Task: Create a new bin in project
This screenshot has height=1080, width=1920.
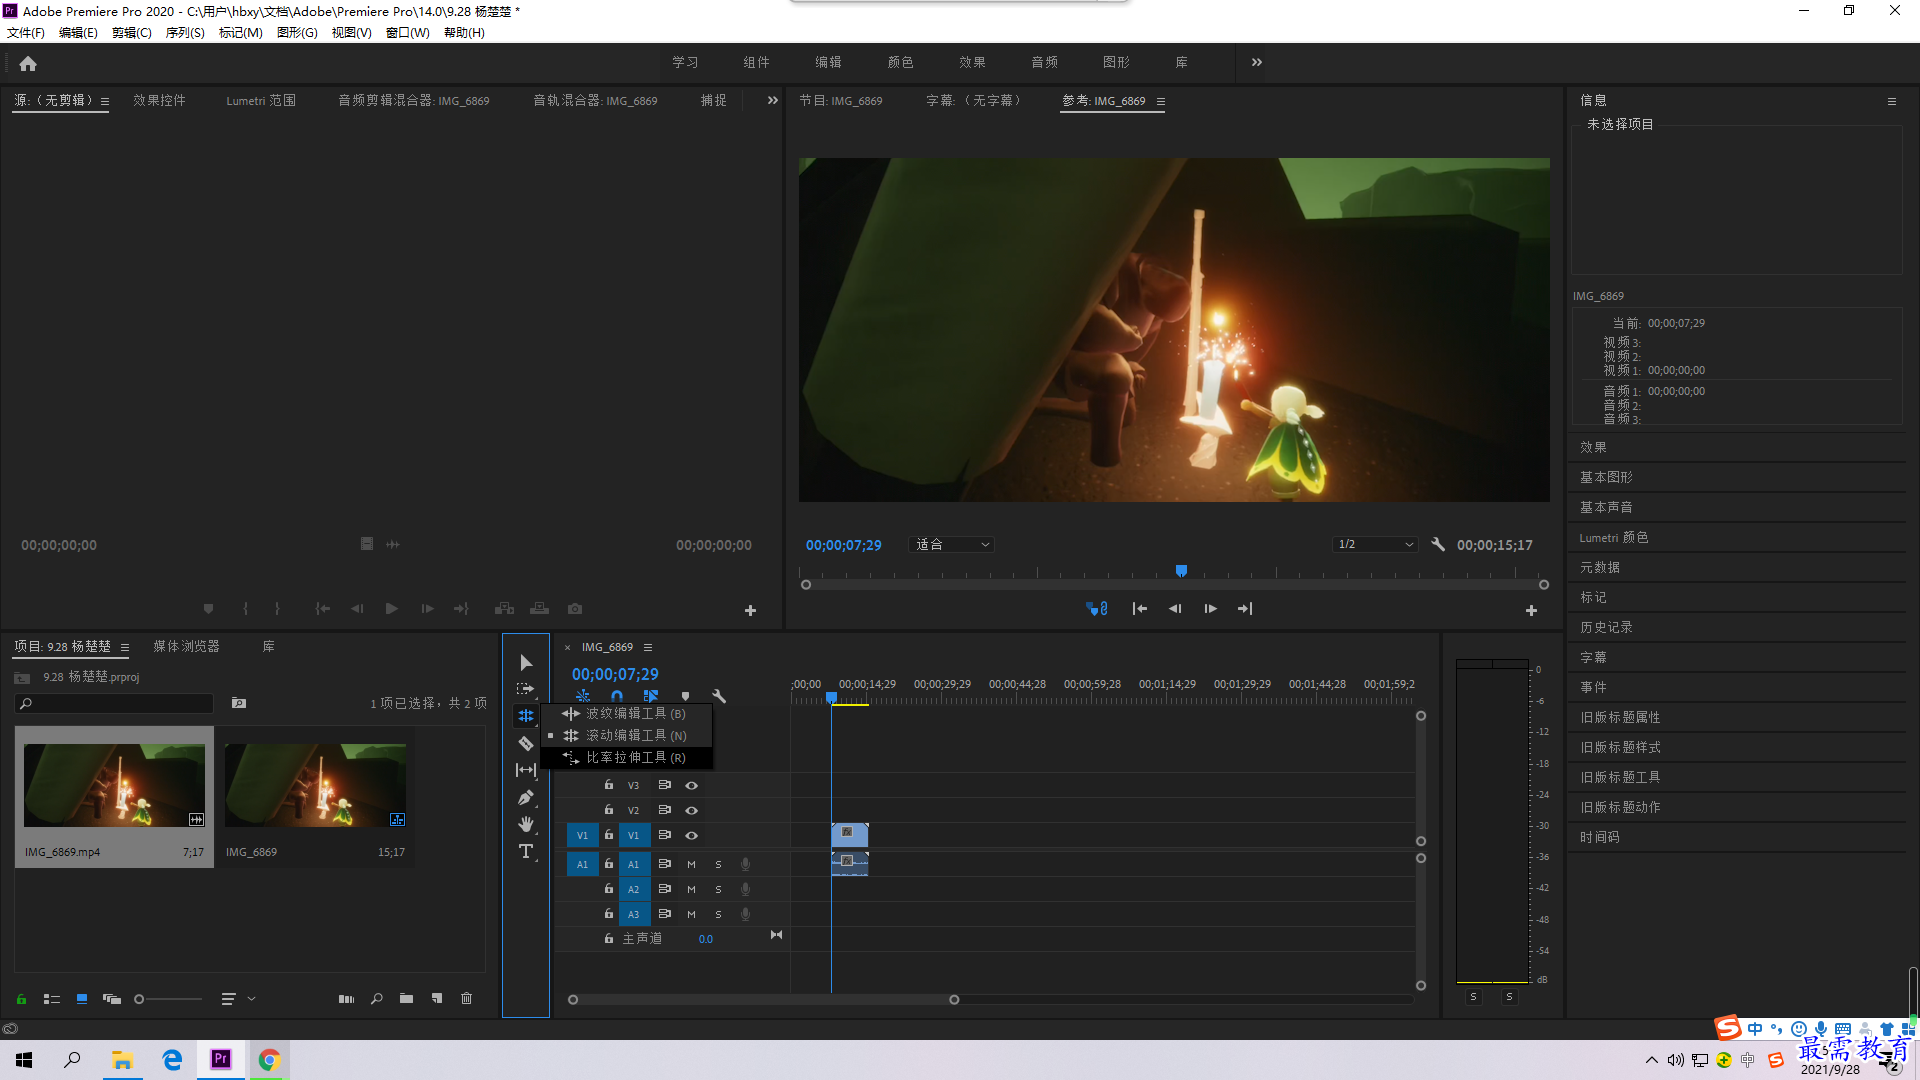Action: point(406,998)
